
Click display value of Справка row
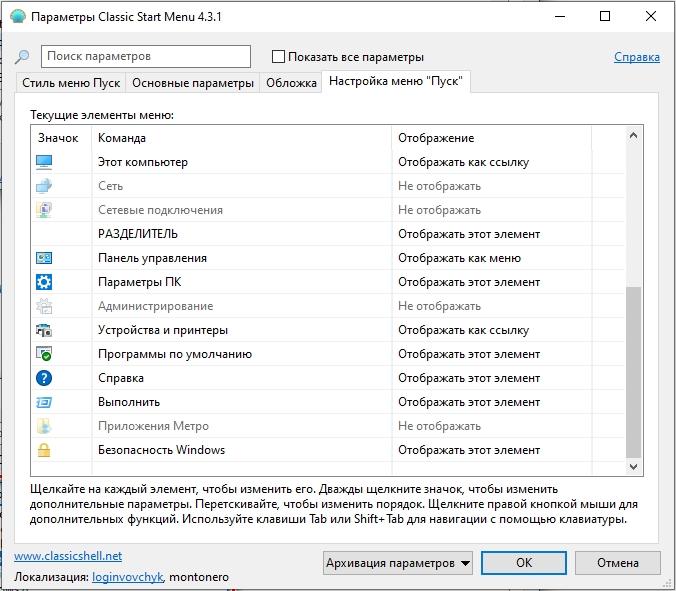pos(469,378)
